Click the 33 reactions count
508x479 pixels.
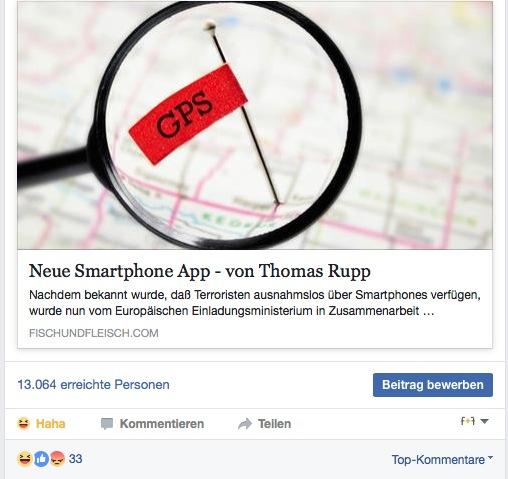point(76,459)
